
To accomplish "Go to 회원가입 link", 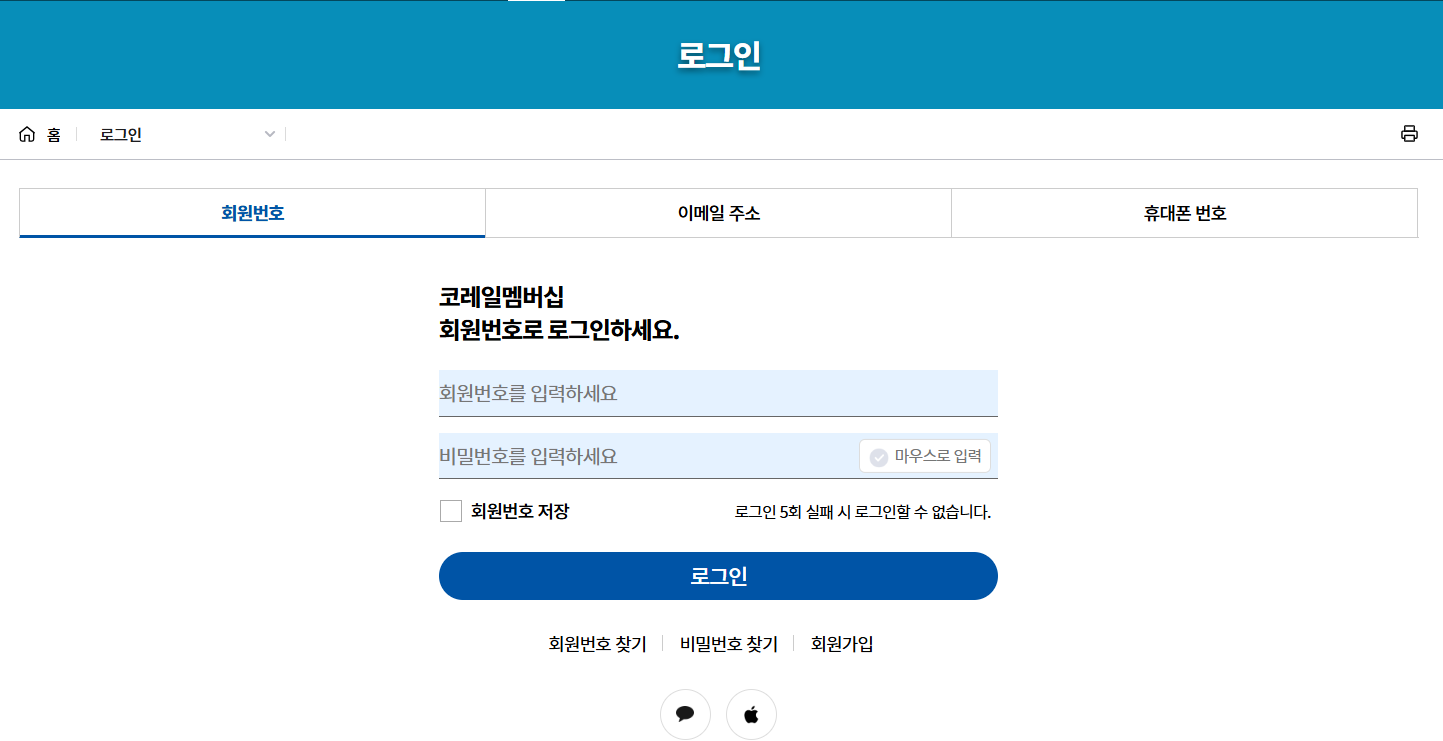I will tap(842, 644).
